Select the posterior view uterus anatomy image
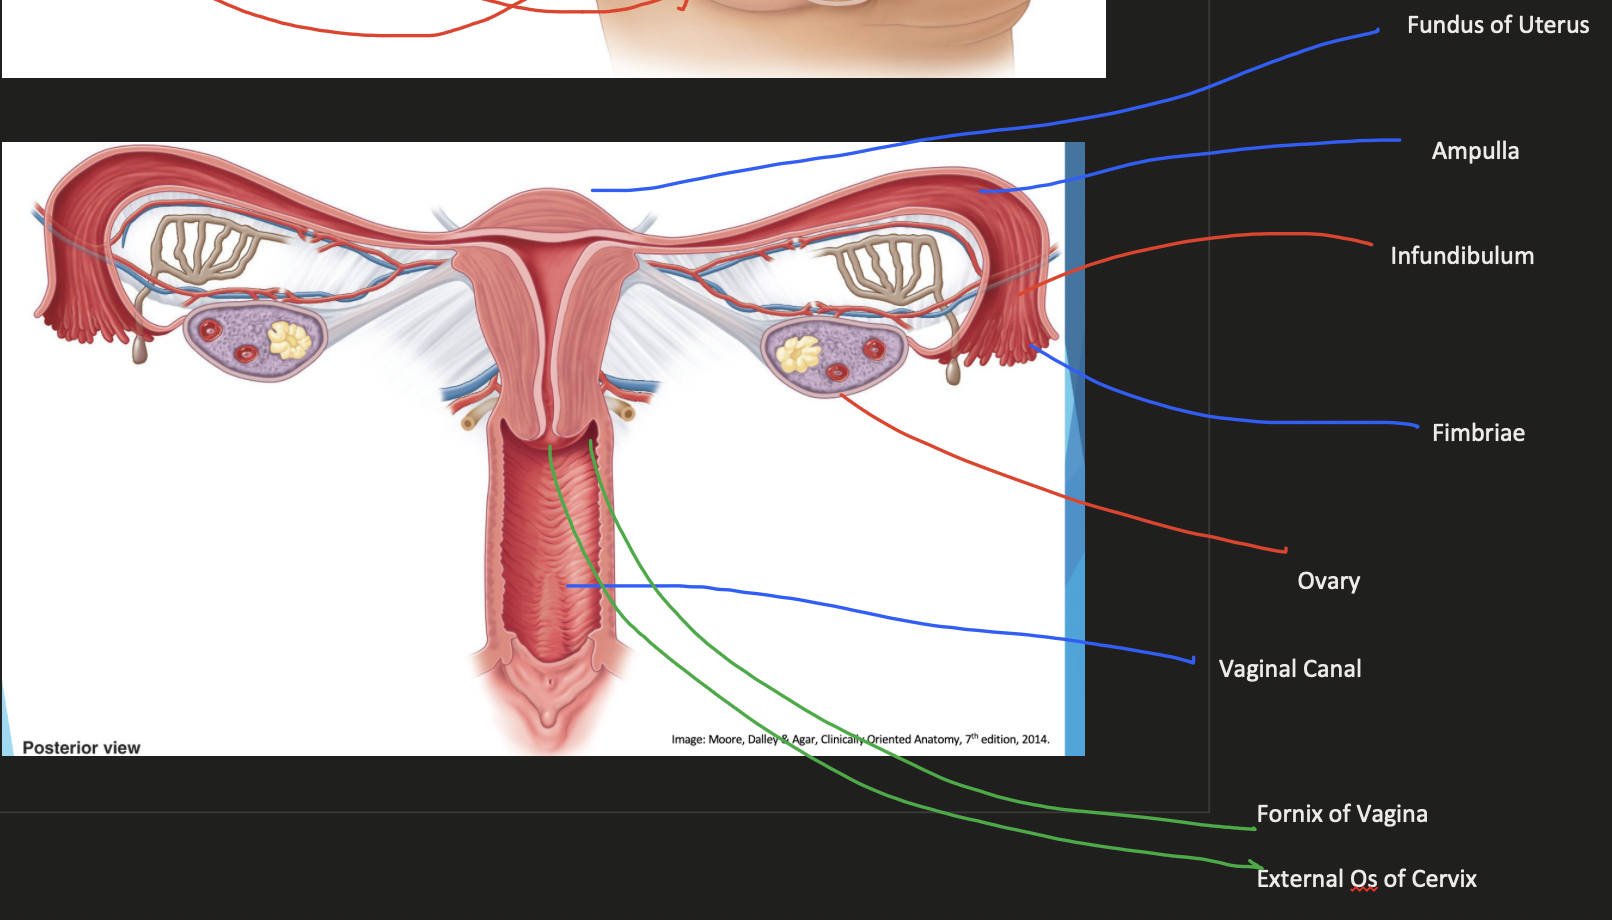Viewport: 1612px width, 920px height. [543, 449]
